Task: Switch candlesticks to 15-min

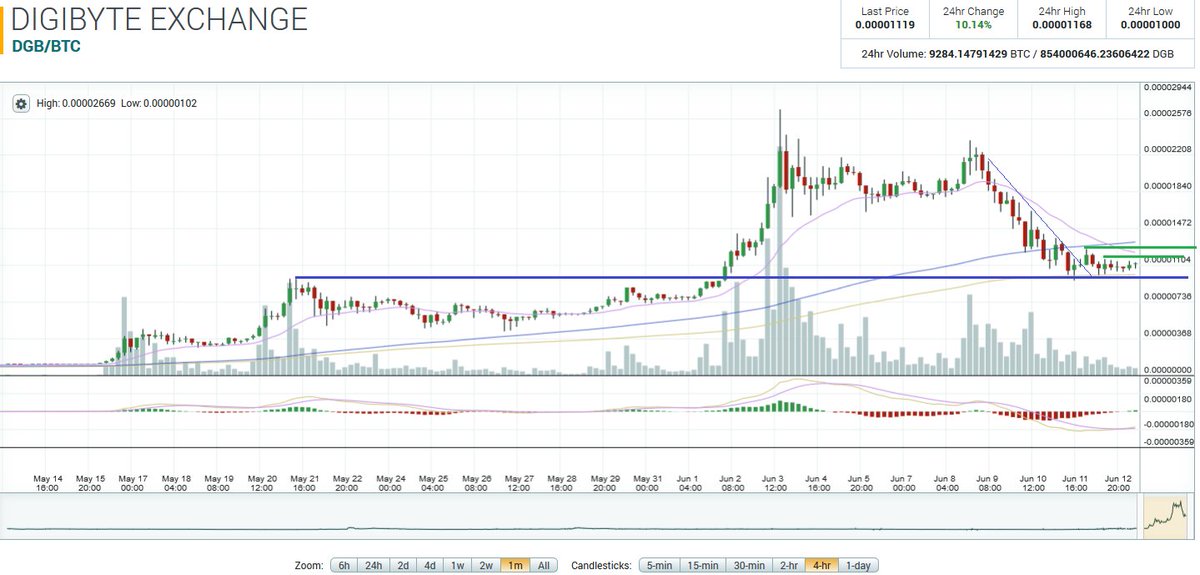Action: 702,565
